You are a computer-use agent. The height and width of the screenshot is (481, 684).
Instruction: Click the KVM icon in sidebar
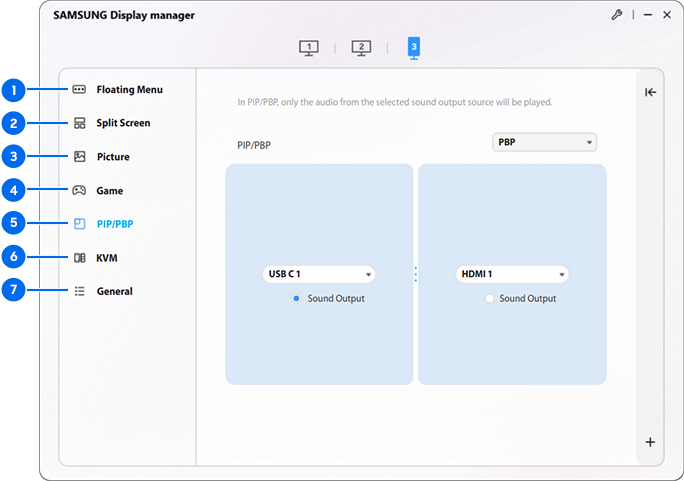tap(79, 258)
